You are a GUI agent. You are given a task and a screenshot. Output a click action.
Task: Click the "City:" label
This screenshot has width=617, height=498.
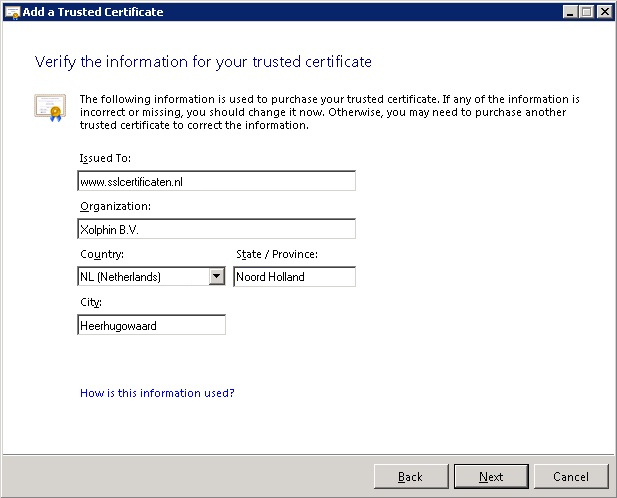coord(90,302)
